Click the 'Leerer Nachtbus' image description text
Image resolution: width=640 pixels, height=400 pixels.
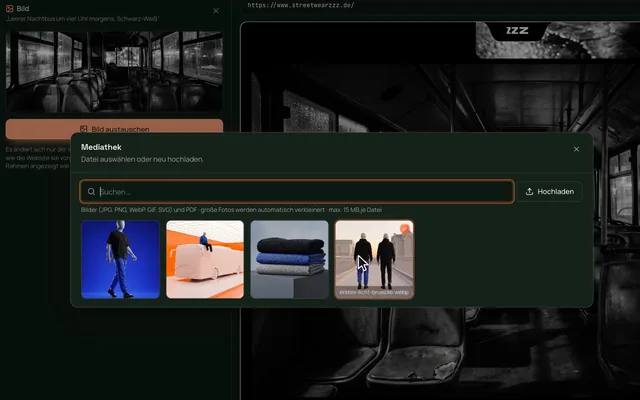coord(82,19)
